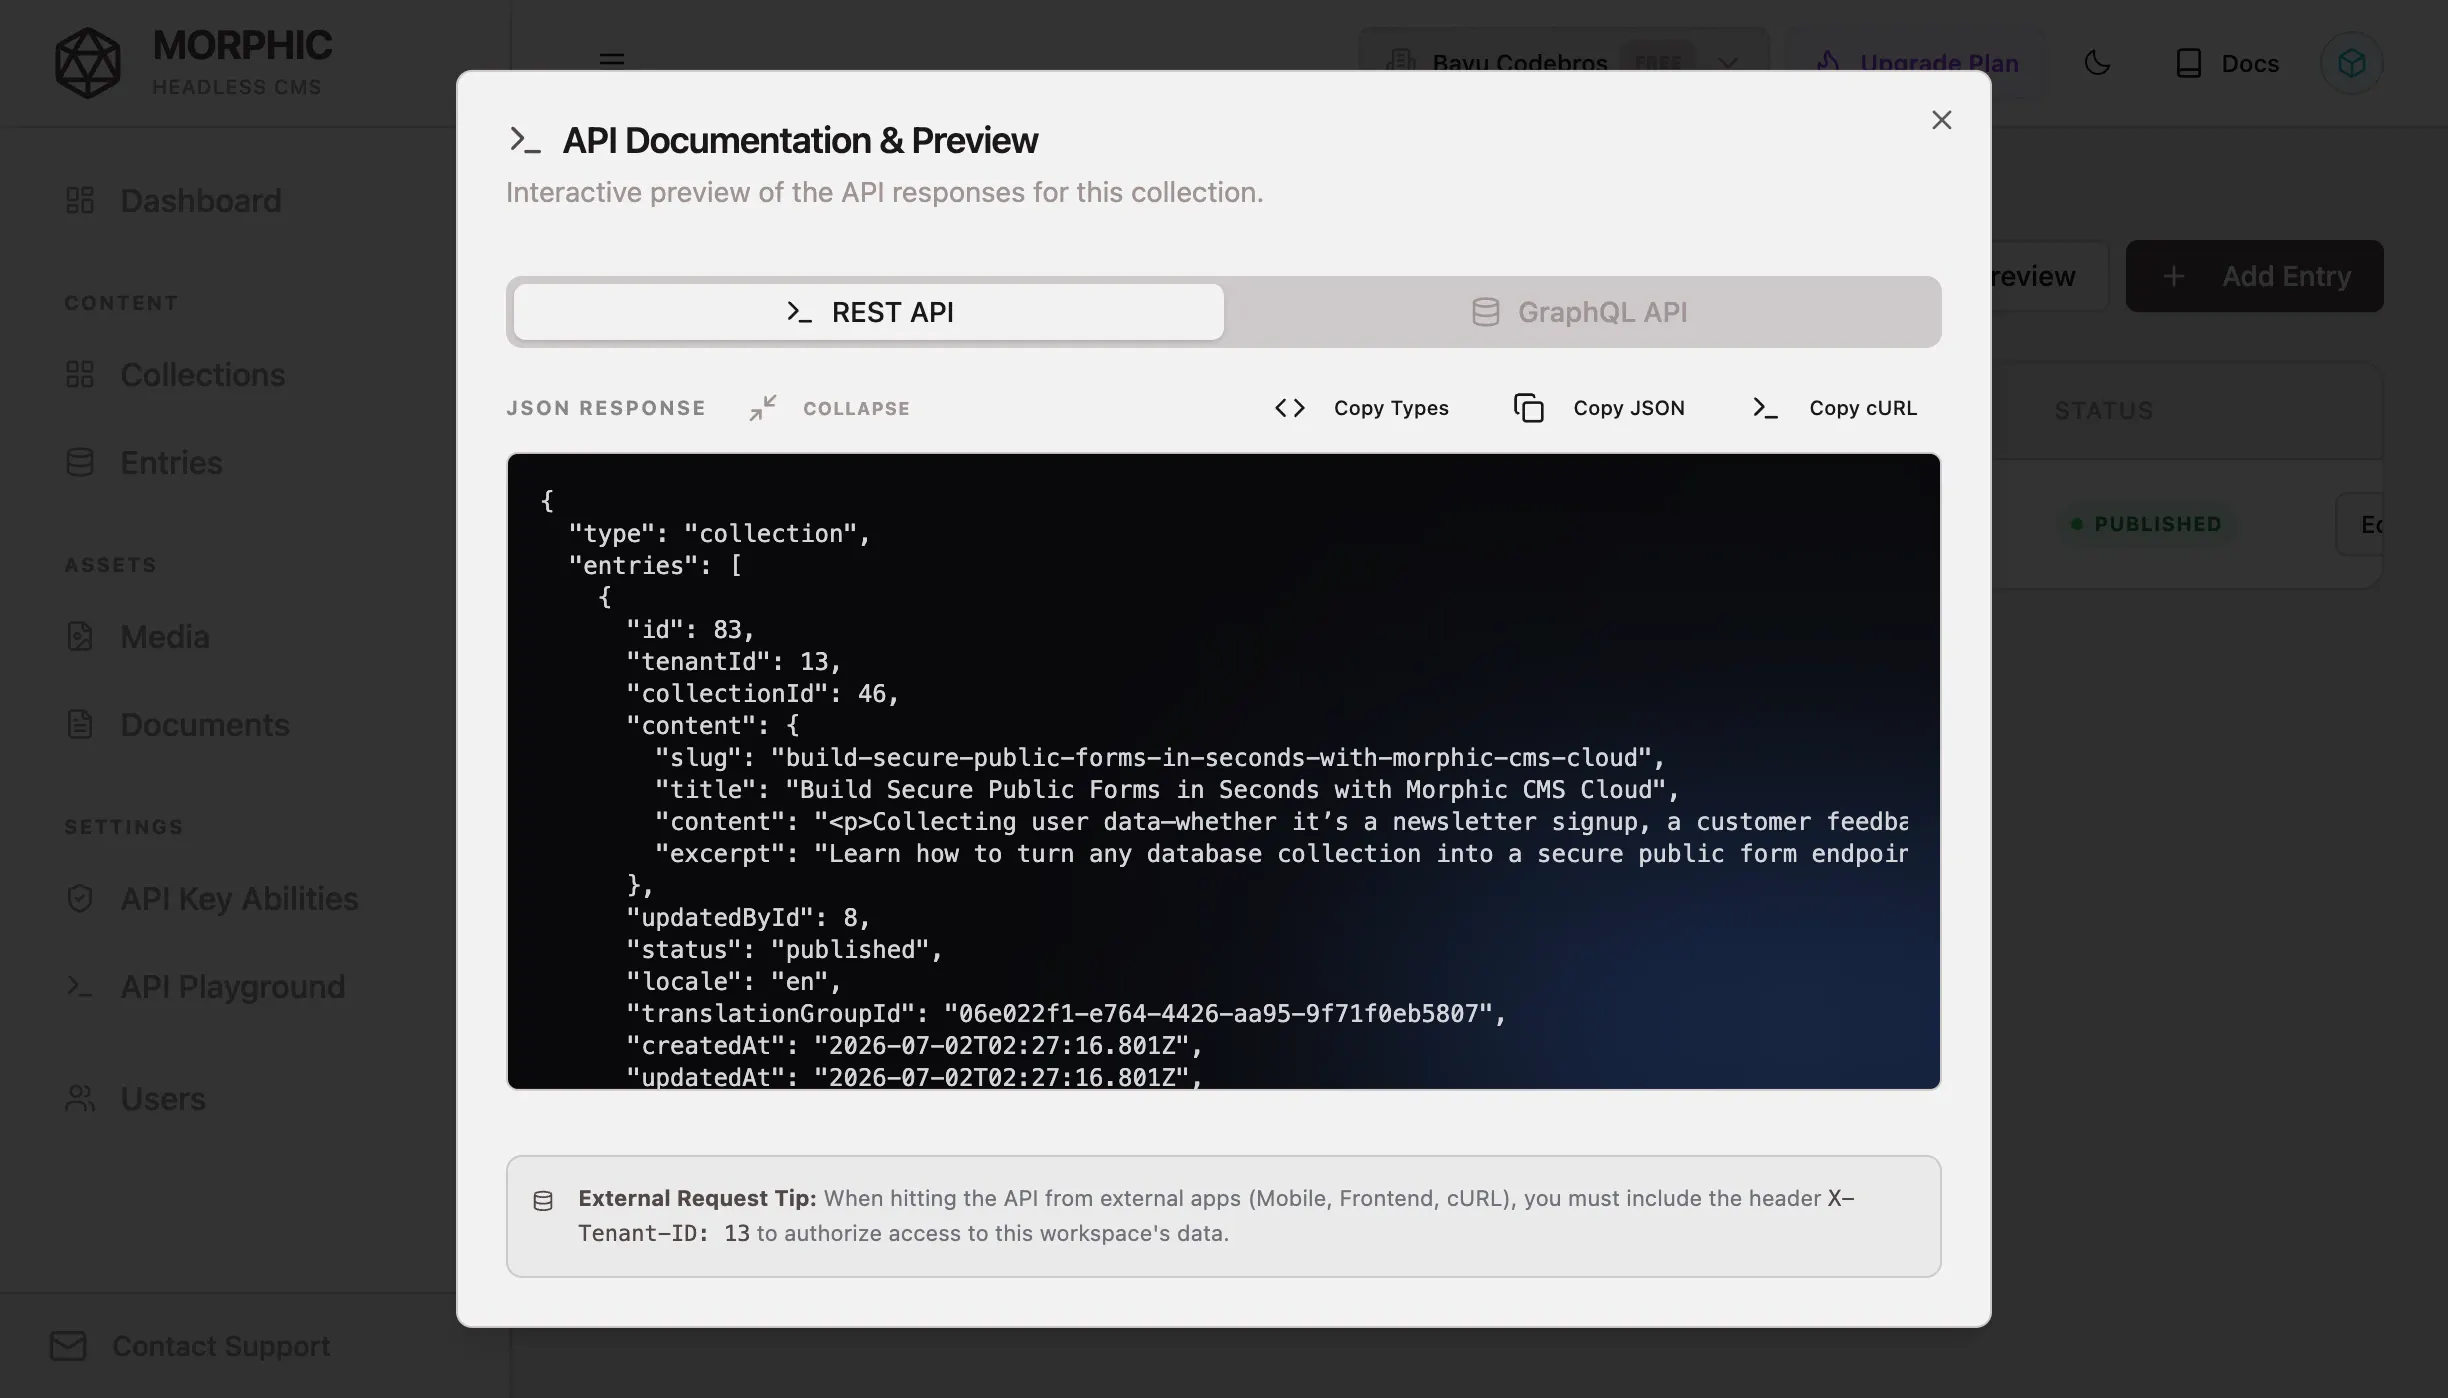Click the REST API terminal icon
This screenshot has height=1398, width=2448.
tap(798, 312)
